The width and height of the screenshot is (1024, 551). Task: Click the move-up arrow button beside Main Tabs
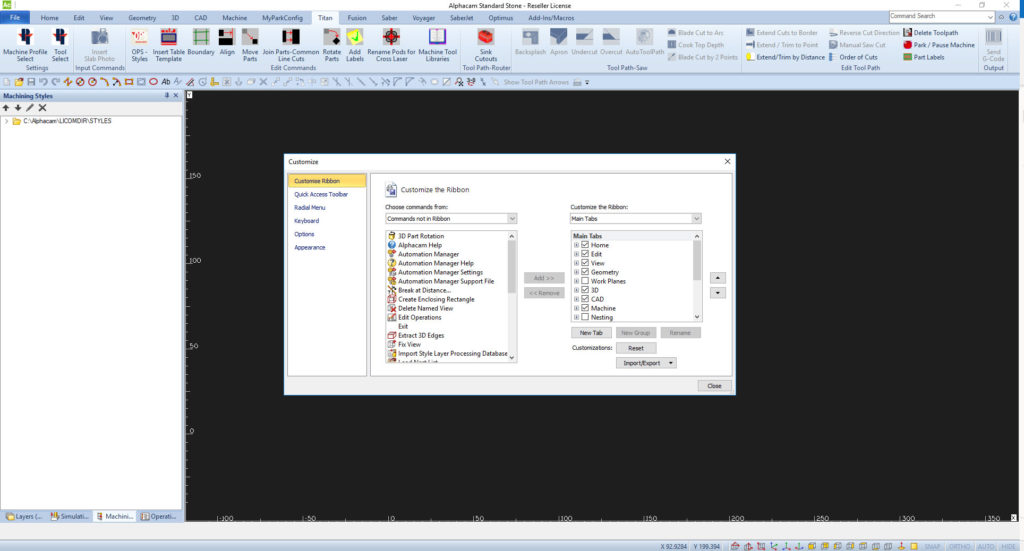(x=717, y=278)
